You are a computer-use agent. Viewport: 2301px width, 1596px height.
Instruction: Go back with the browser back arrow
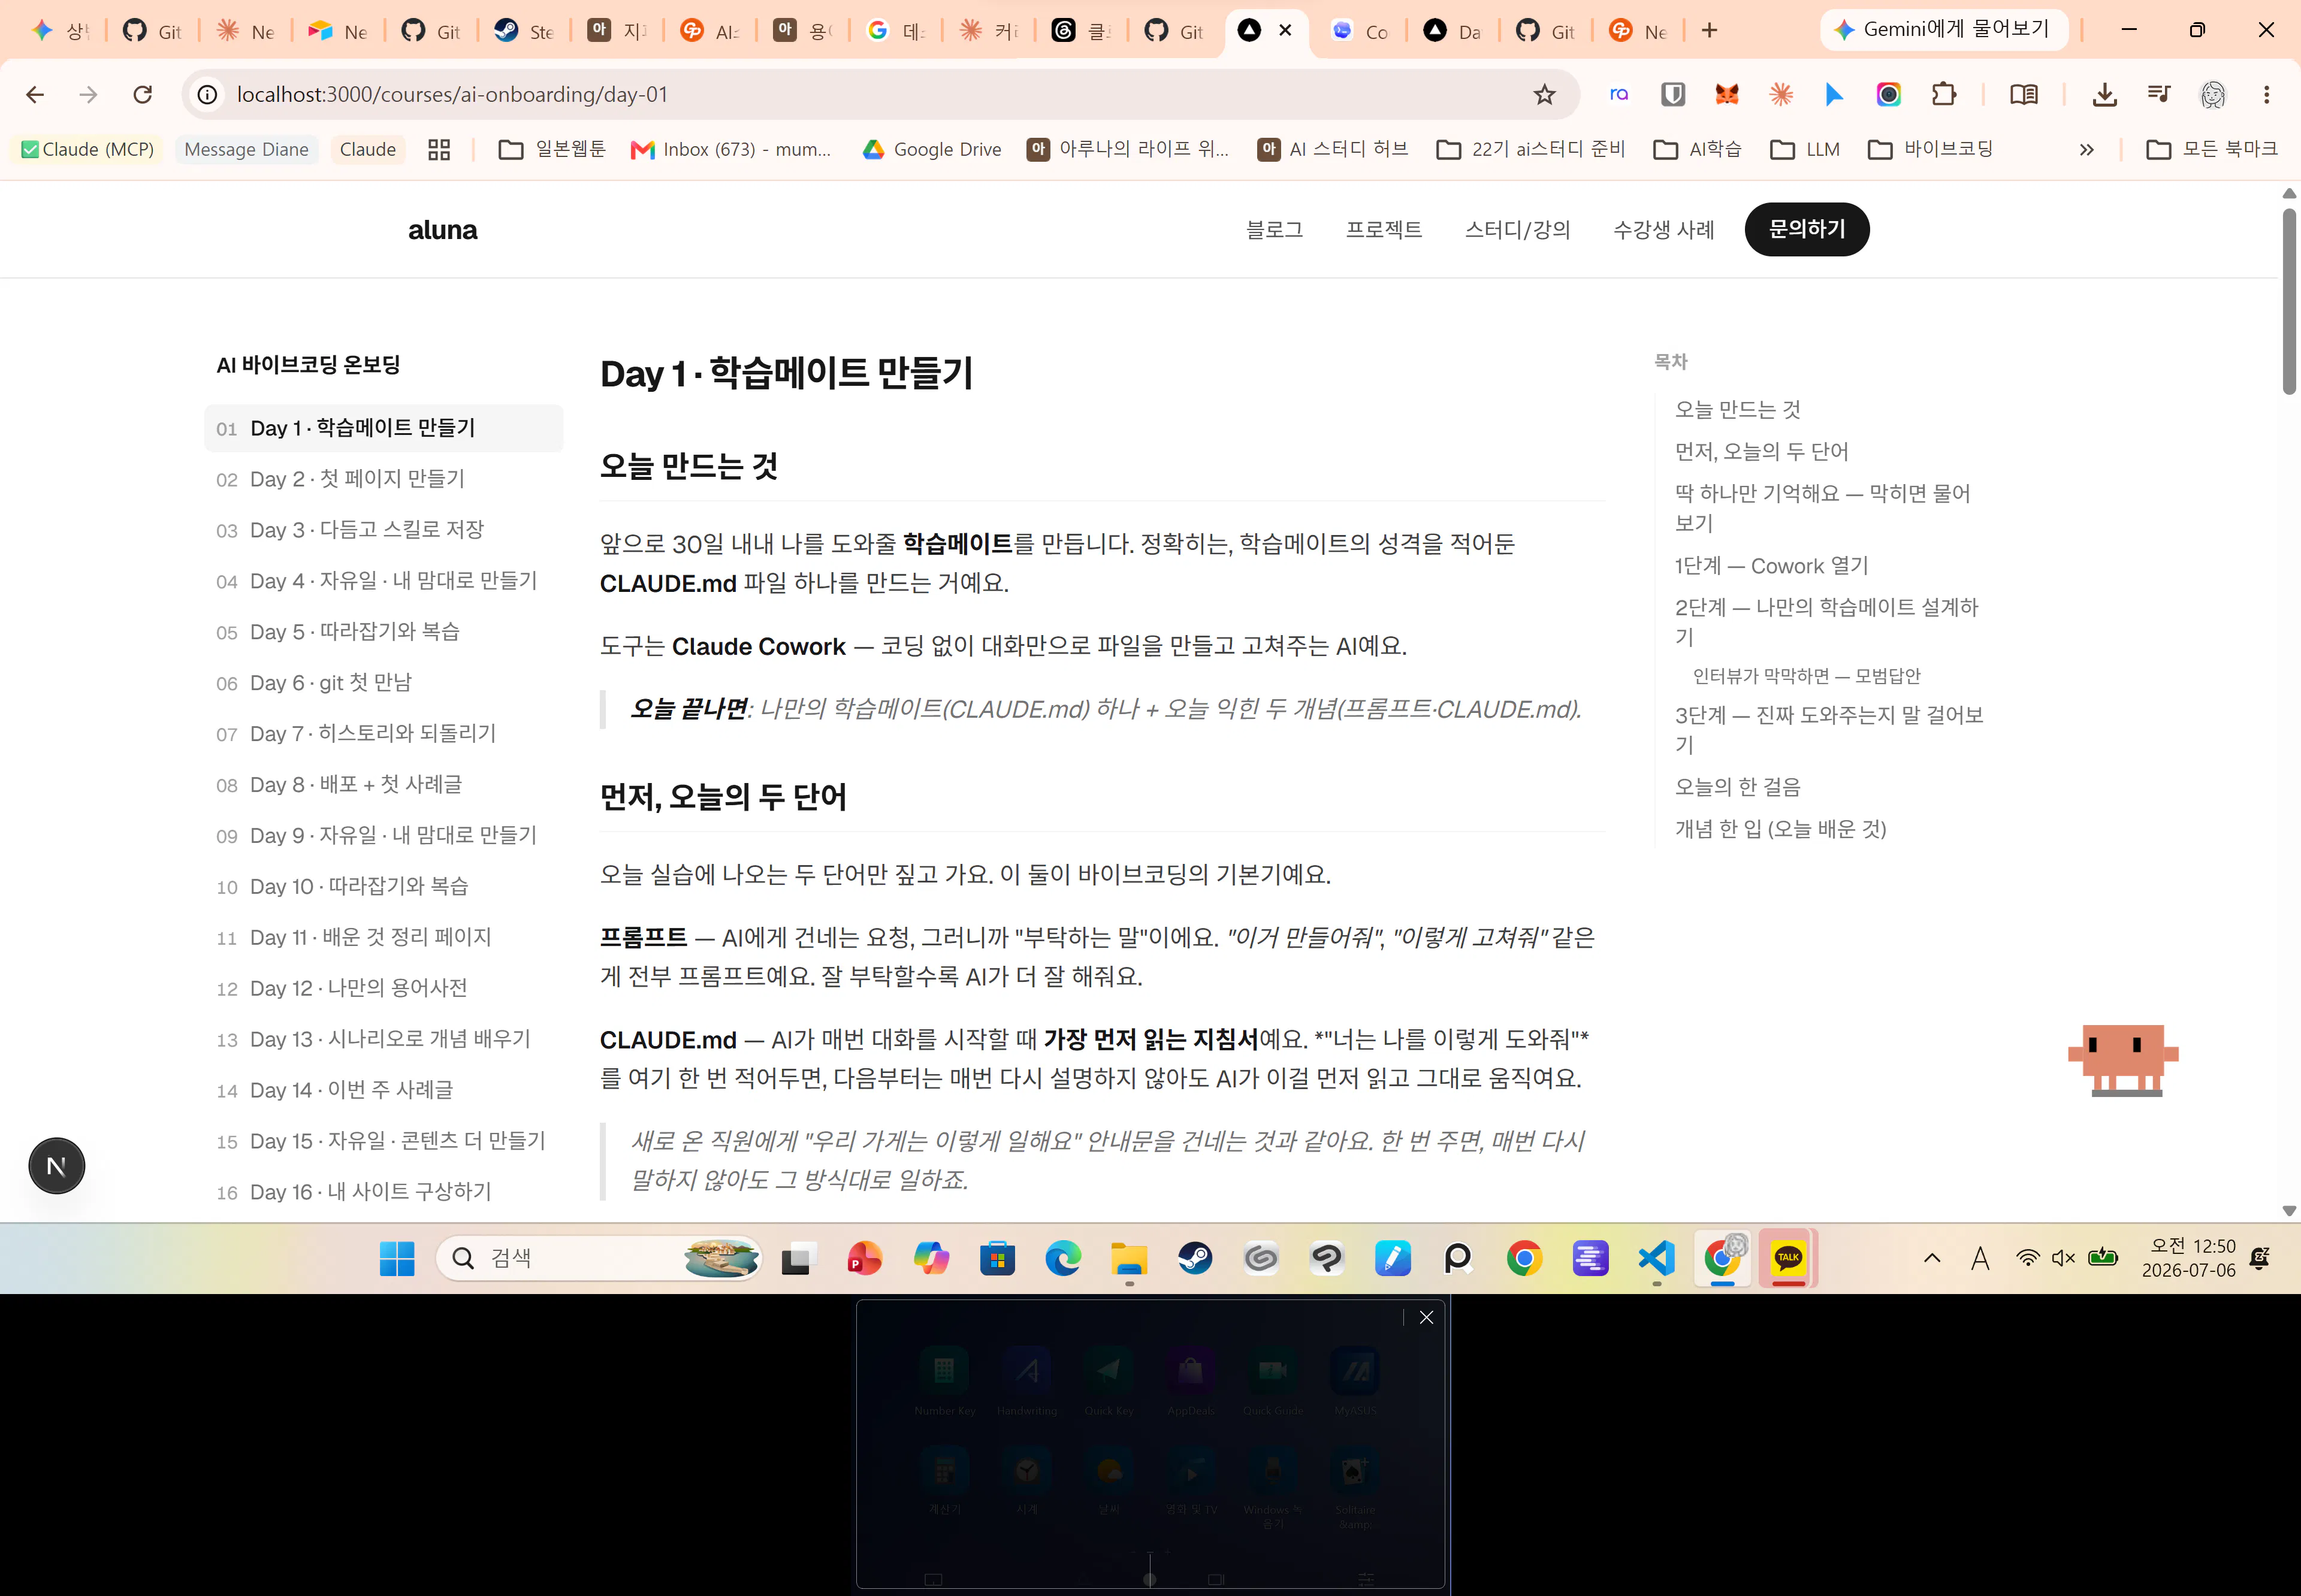(35, 94)
